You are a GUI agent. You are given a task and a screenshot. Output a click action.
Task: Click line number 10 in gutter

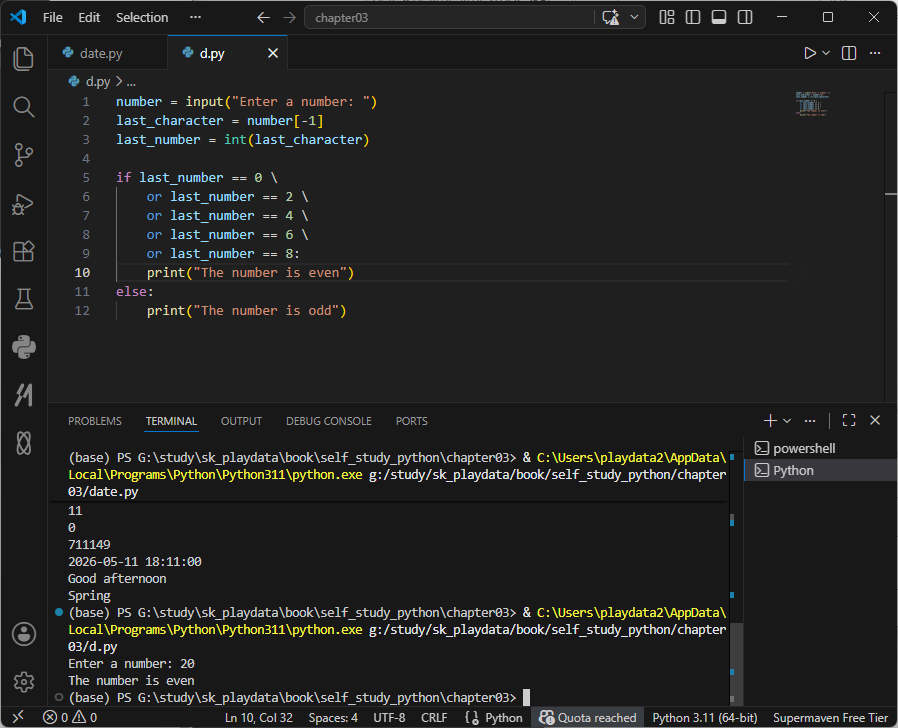[x=82, y=273]
